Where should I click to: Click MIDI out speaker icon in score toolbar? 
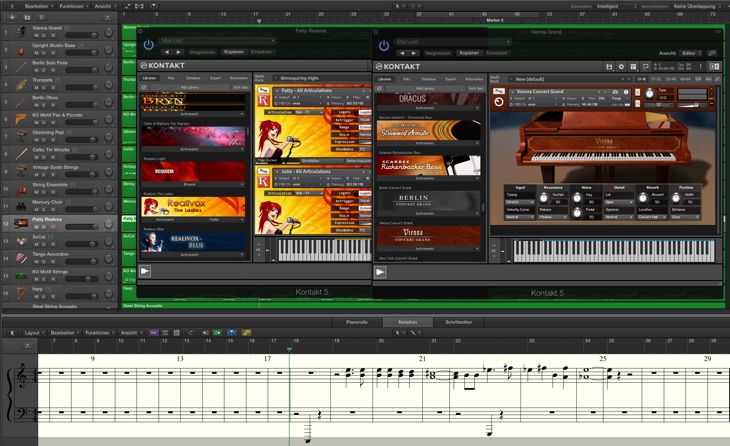205,333
